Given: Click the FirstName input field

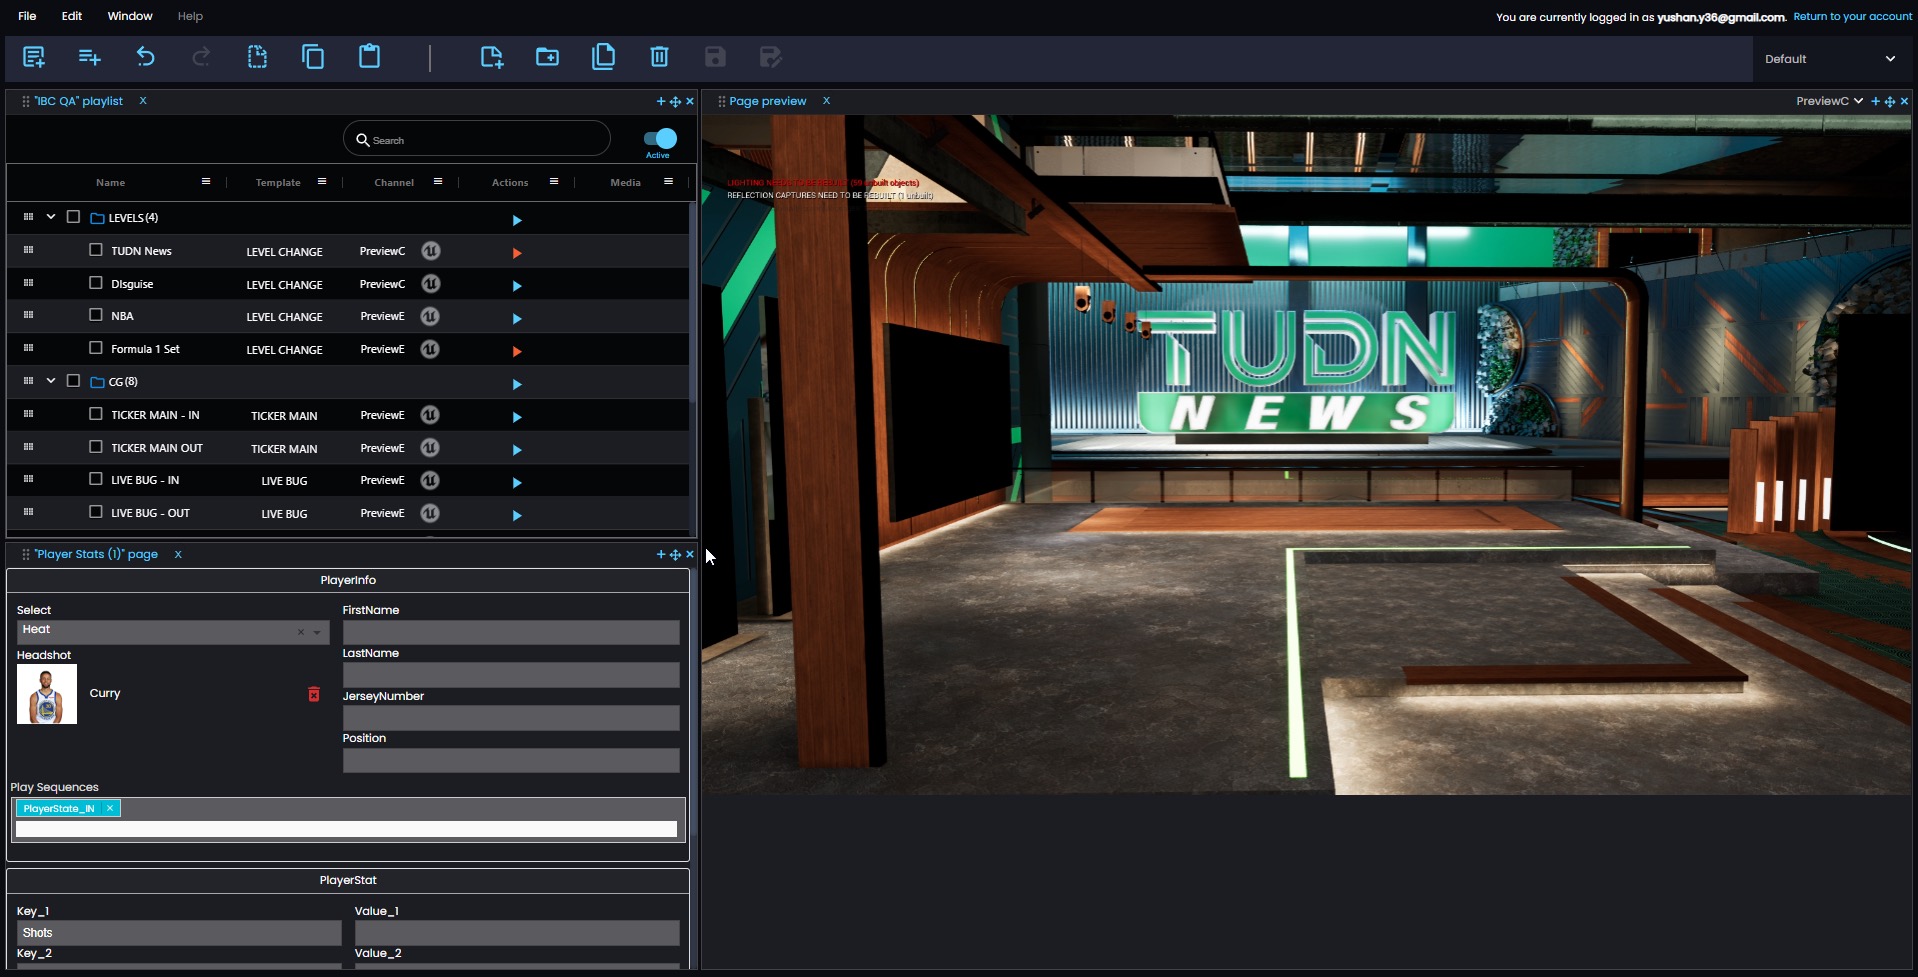Looking at the screenshot, I should click(x=511, y=632).
